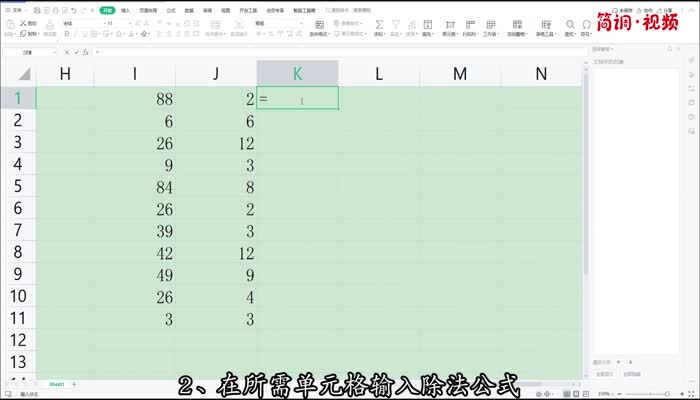Toggle Bold formatting button
700x400 pixels.
[66, 33]
